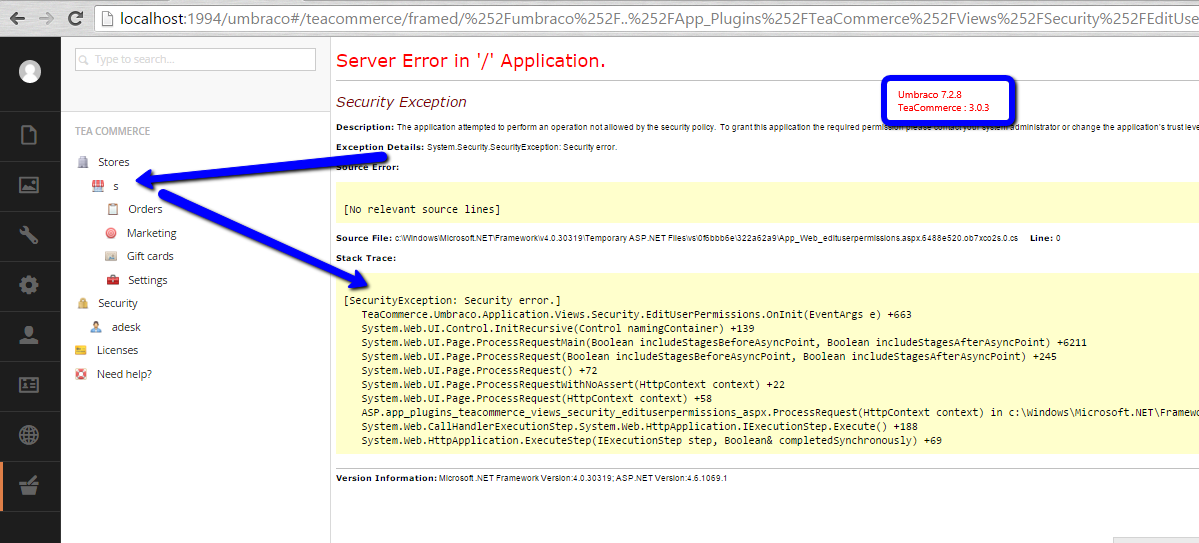Click the ProcessRequestWithNoAssert stack line

click(573, 385)
